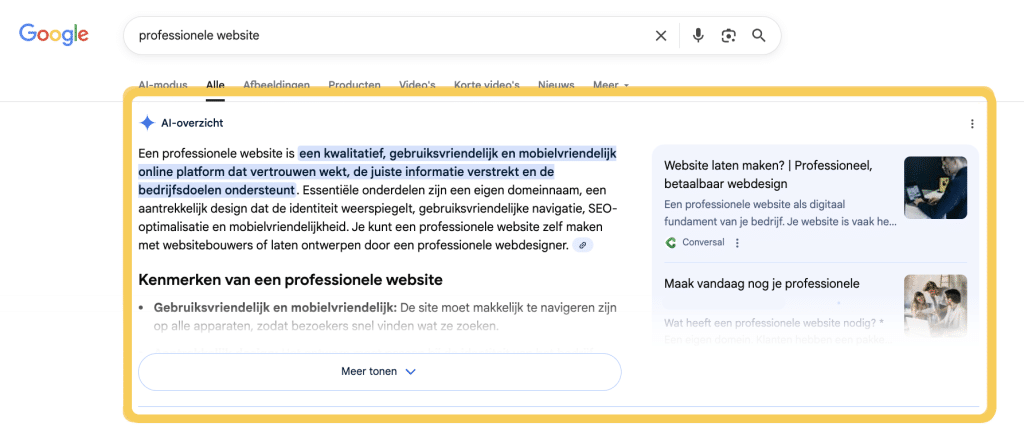
Task: Click the AI-overzicht sparkle icon
Action: (148, 123)
